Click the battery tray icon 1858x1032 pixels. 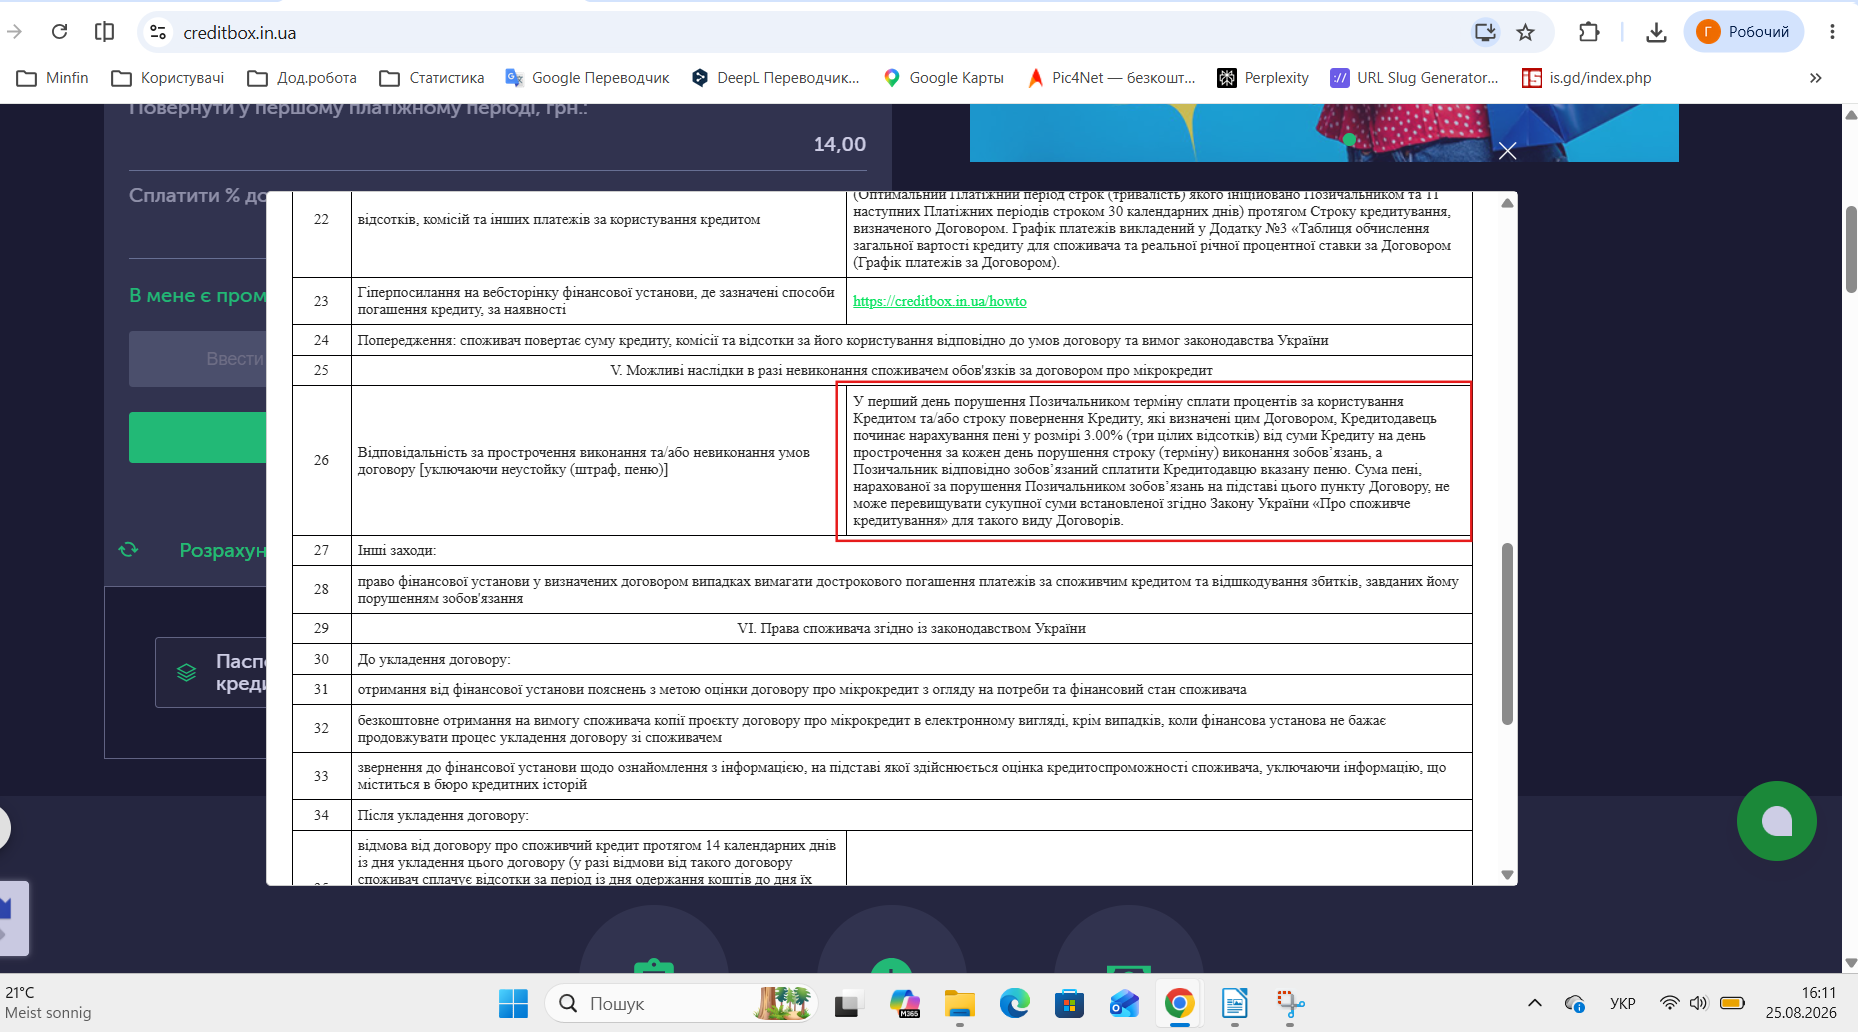coord(1732,1003)
